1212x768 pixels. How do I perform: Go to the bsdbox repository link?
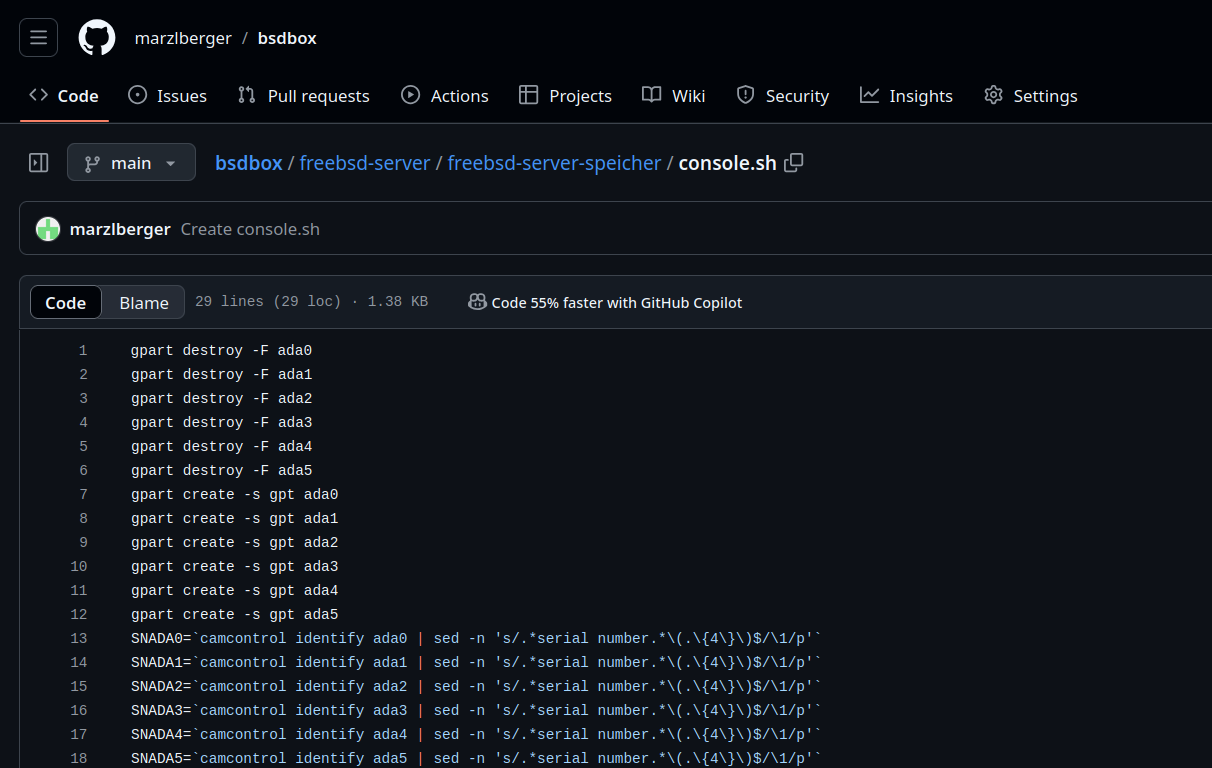click(287, 38)
